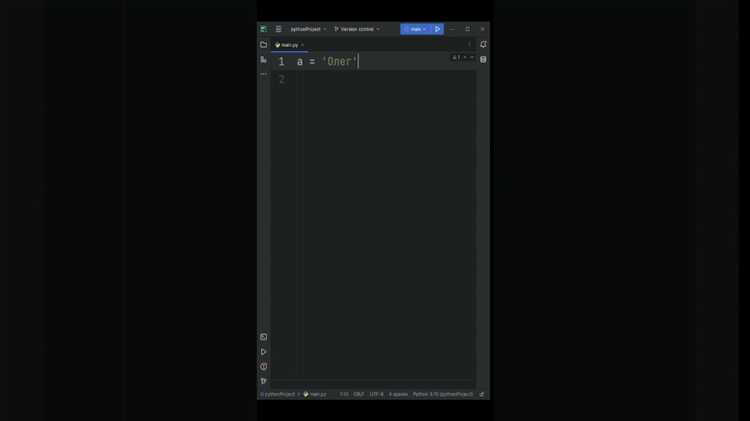Open the pythonProject project dropdown
Screen dimensions: 750x421
pos(309,29)
